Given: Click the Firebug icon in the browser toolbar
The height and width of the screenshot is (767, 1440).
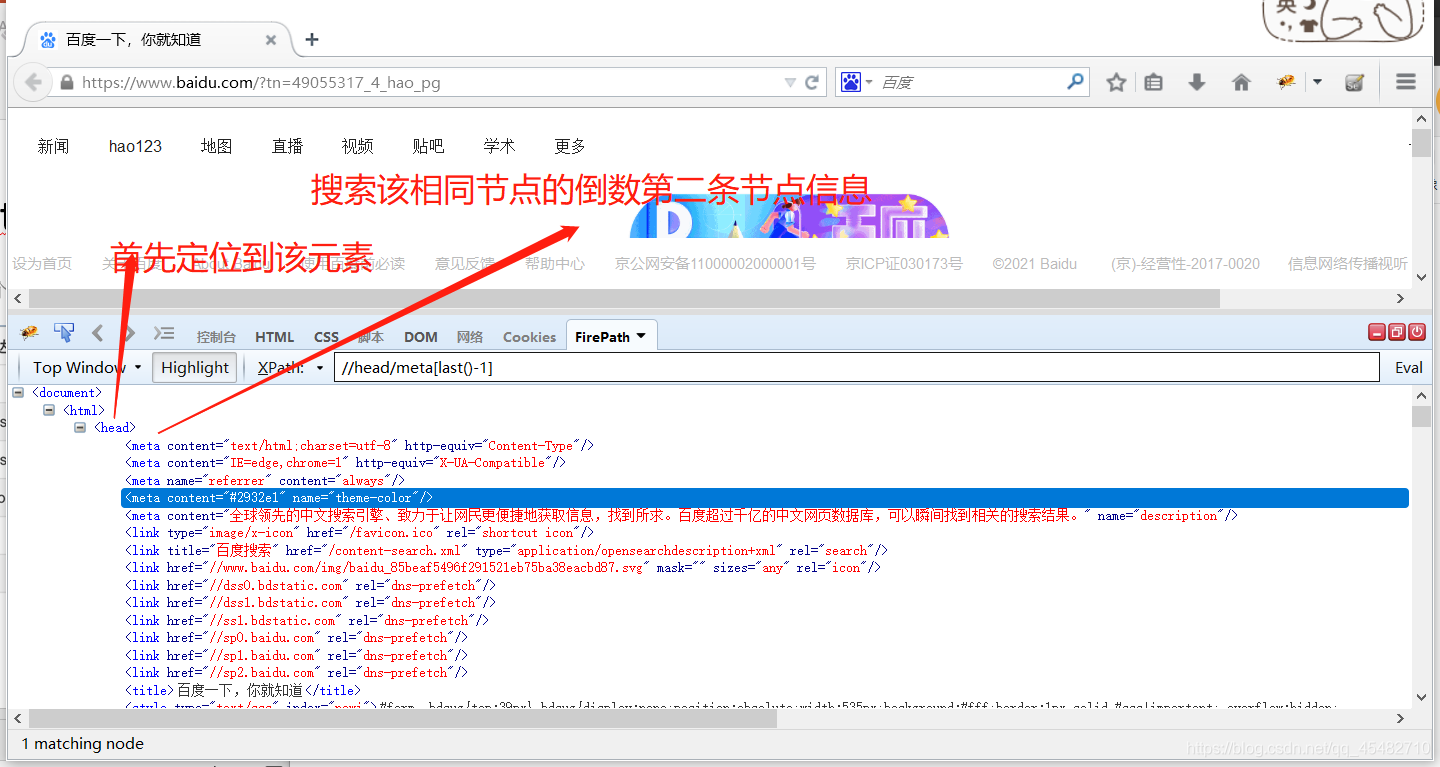Looking at the screenshot, I should pos(1286,83).
